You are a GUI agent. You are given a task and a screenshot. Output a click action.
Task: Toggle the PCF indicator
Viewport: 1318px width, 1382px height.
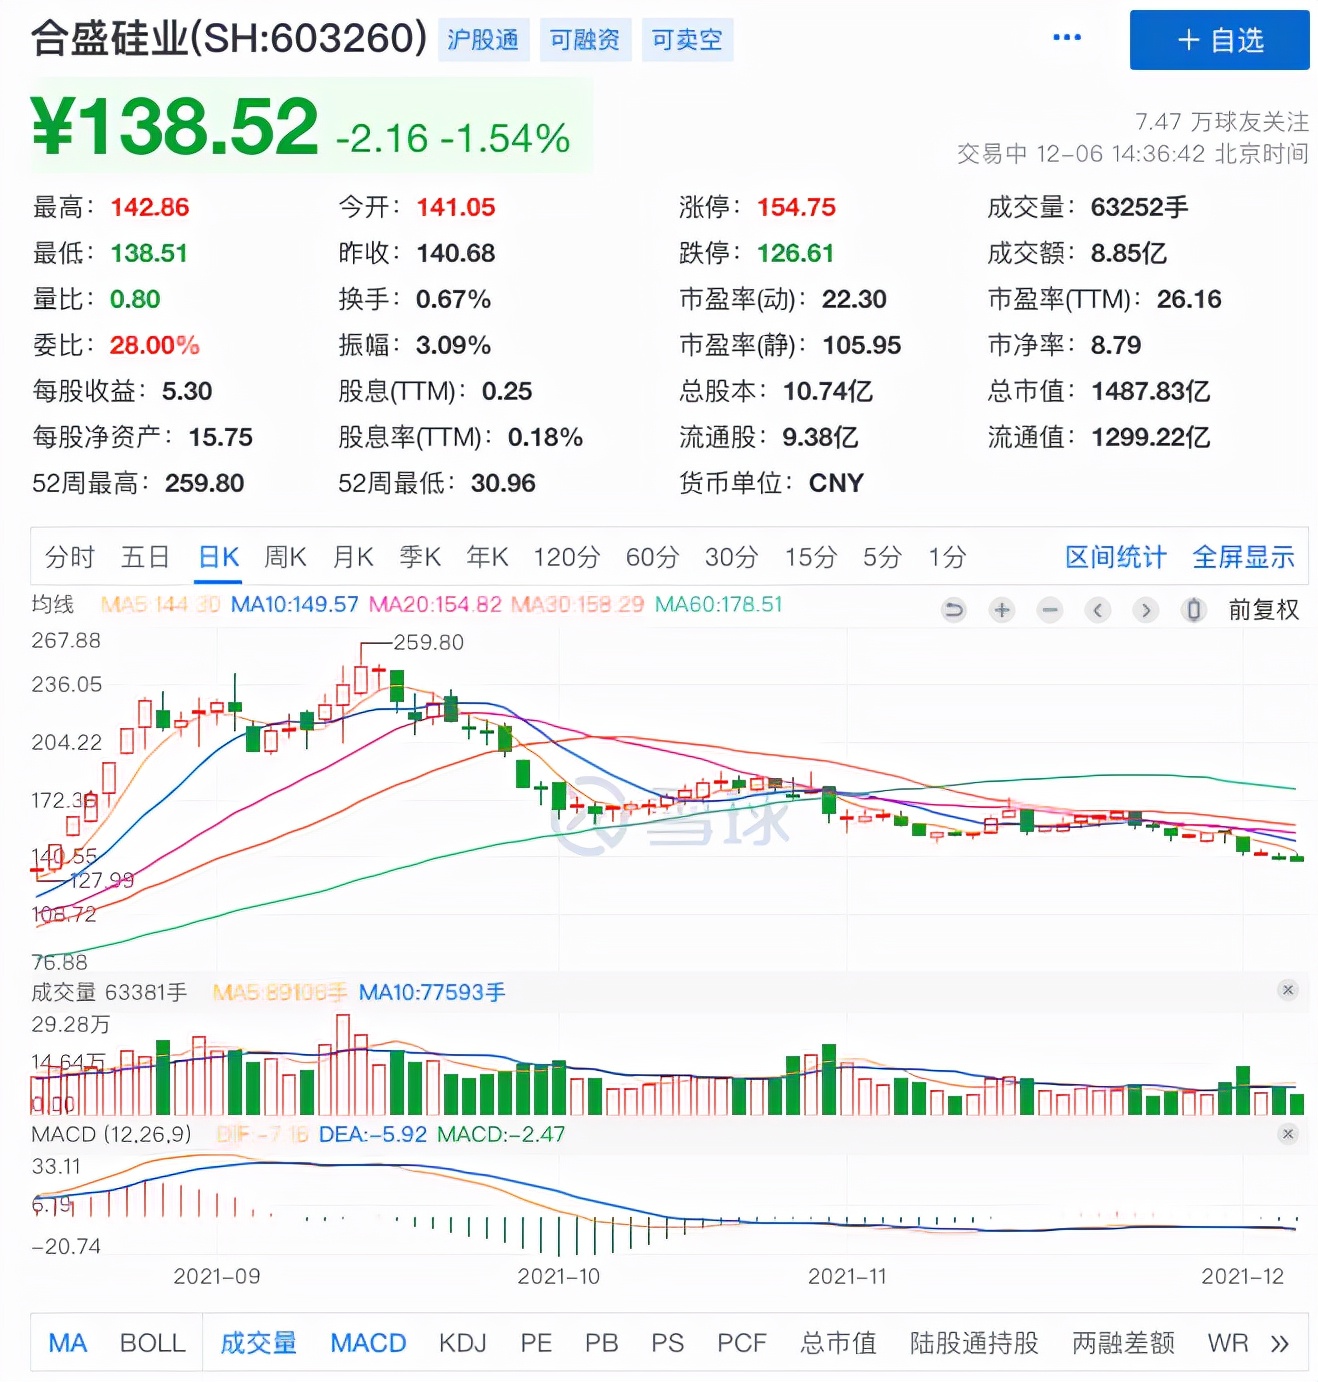pos(741,1343)
